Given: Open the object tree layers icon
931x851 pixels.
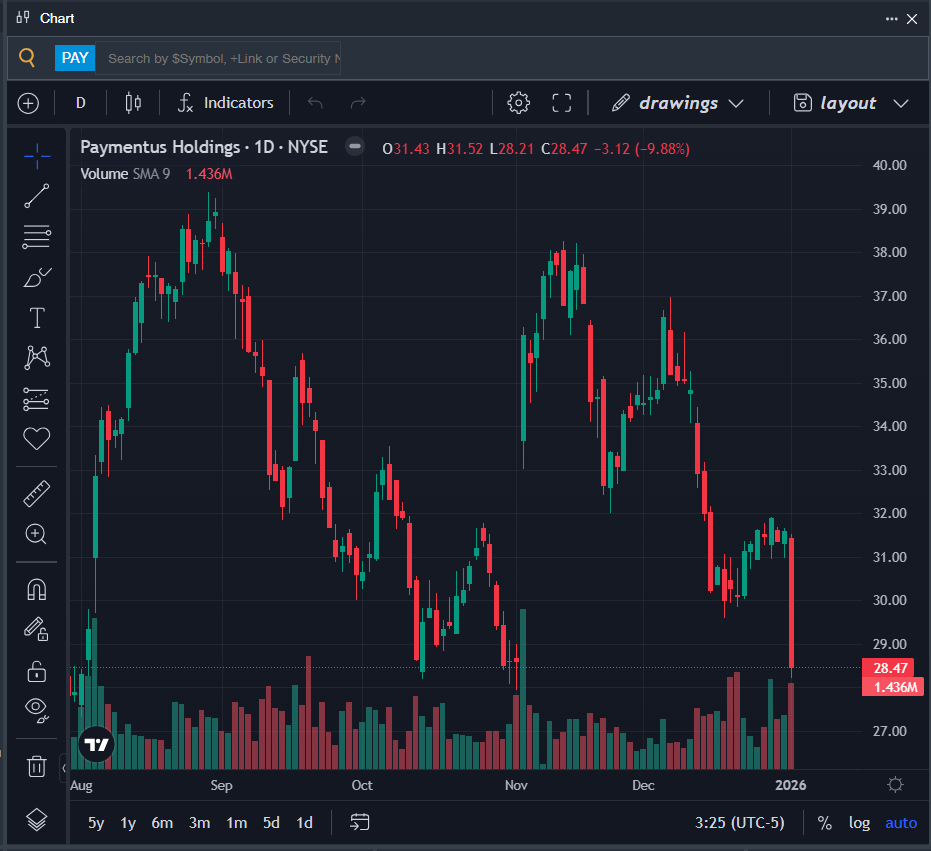Looking at the screenshot, I should click(37, 820).
